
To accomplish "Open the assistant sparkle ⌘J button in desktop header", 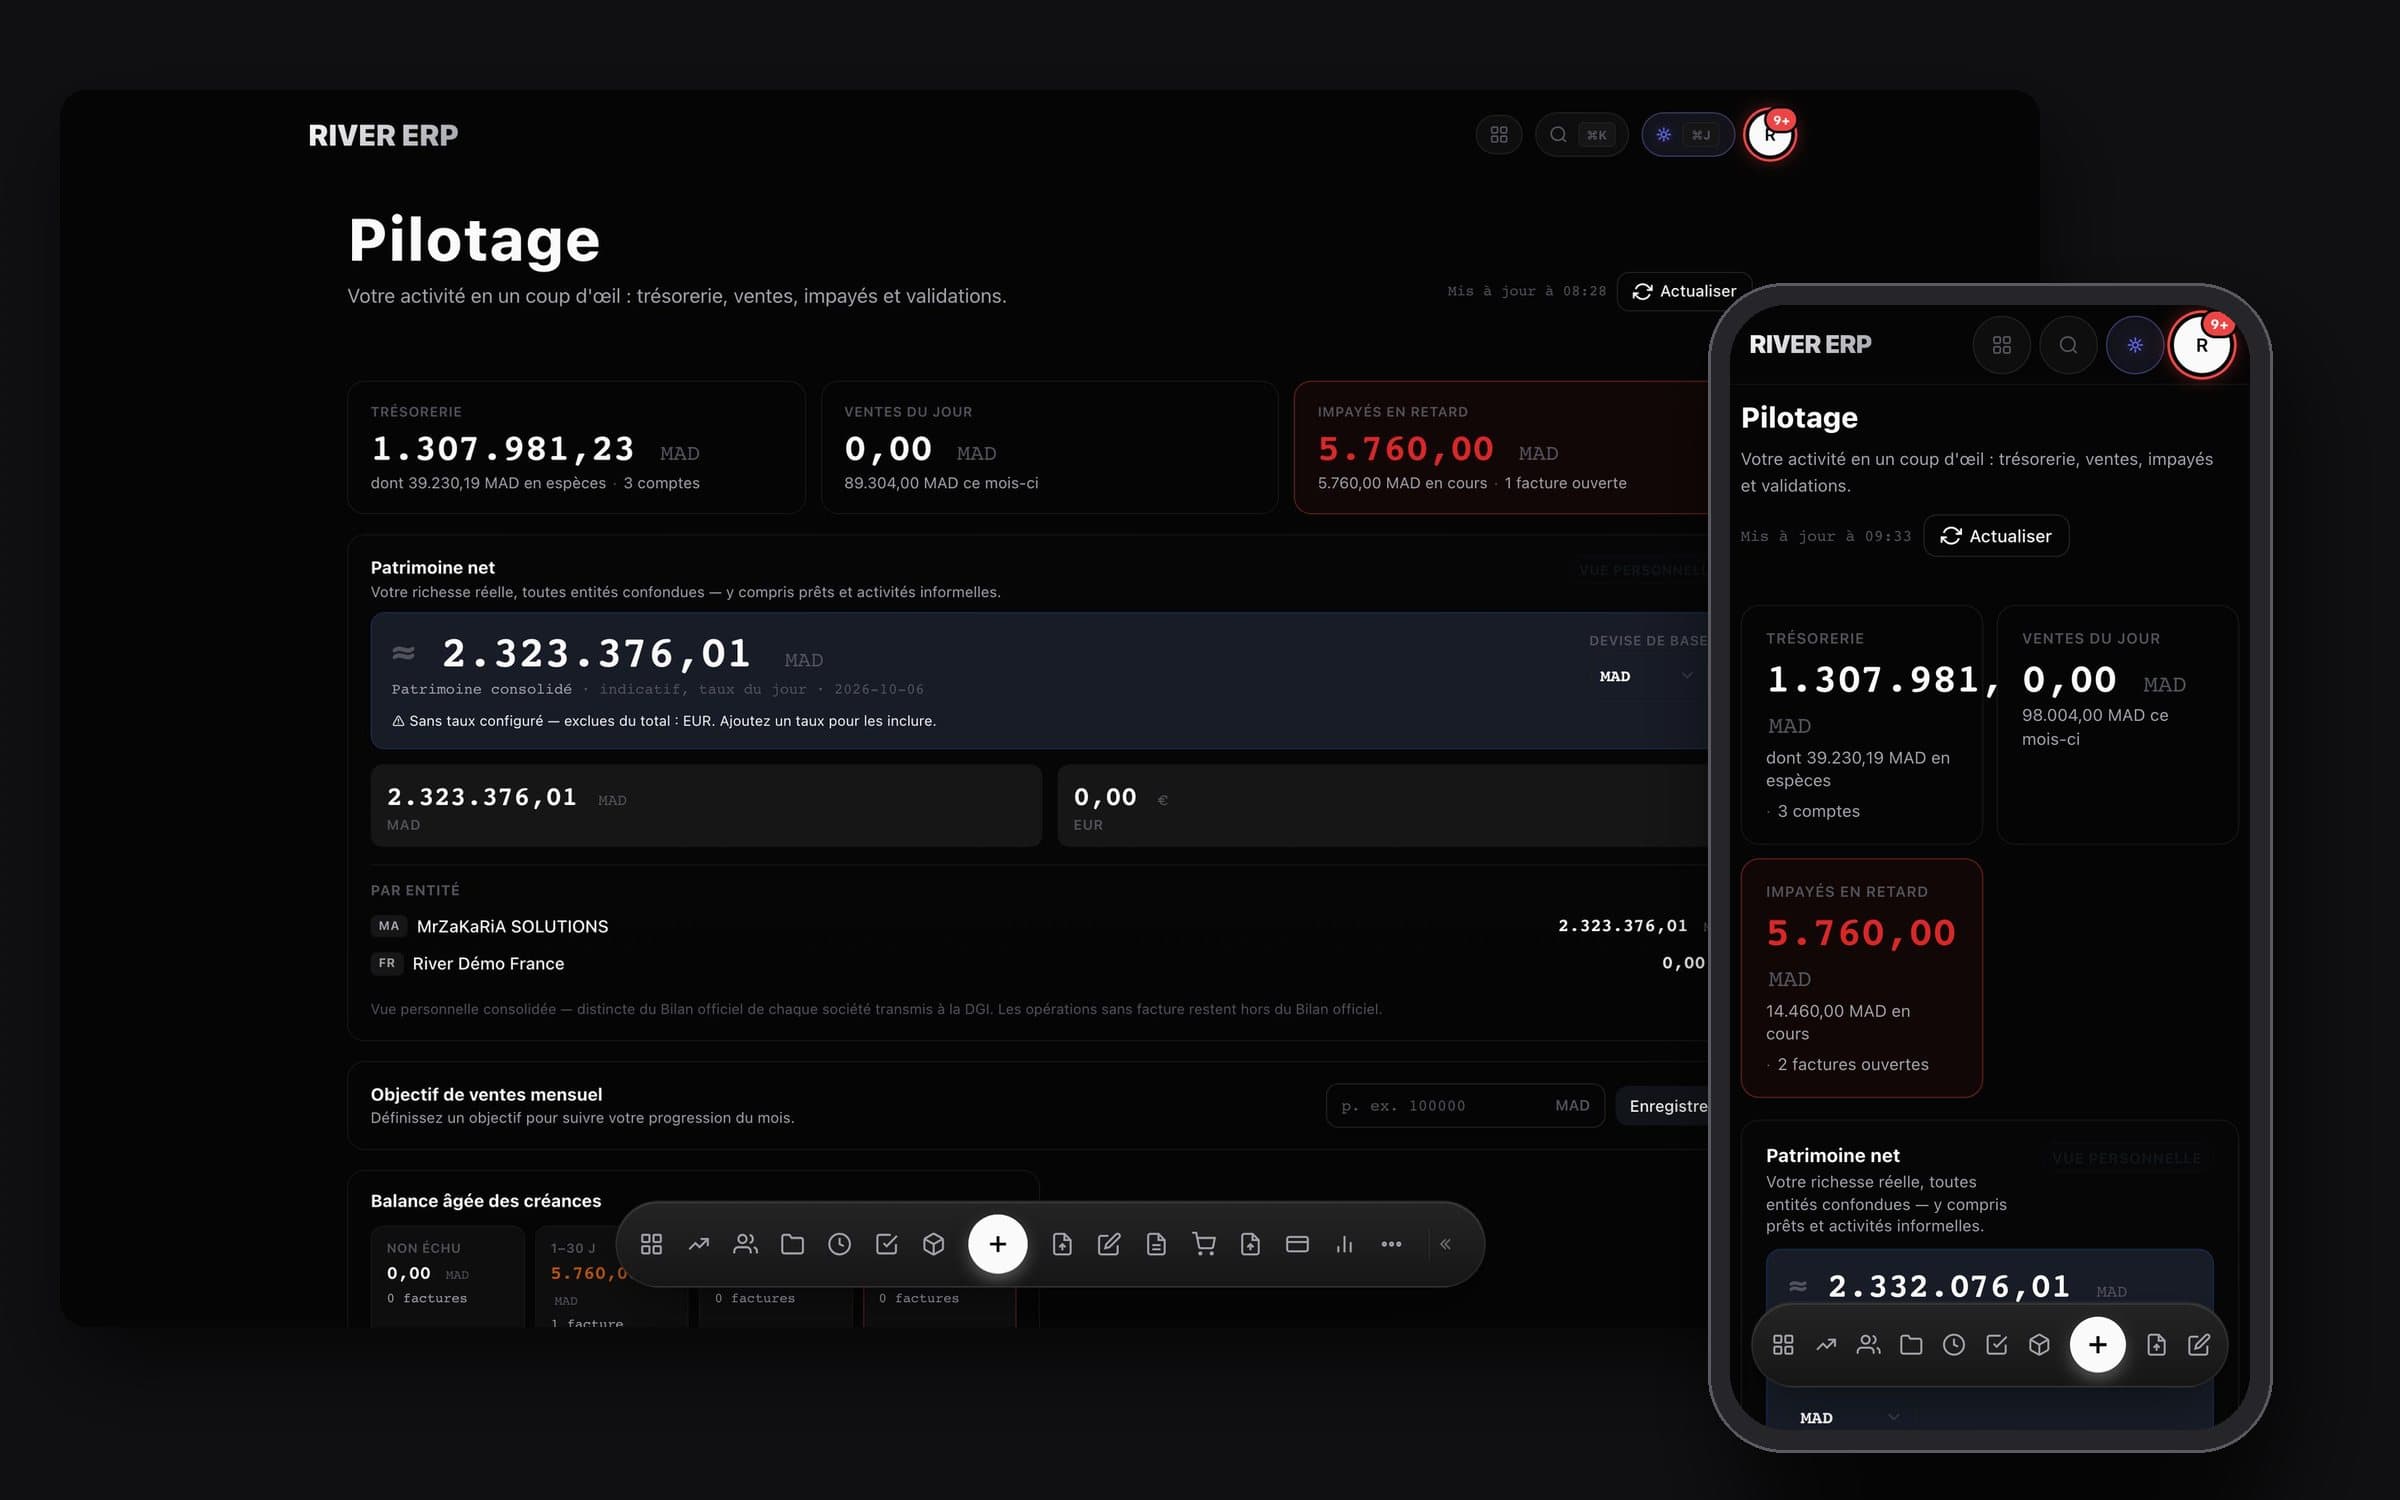I will coord(1687,135).
